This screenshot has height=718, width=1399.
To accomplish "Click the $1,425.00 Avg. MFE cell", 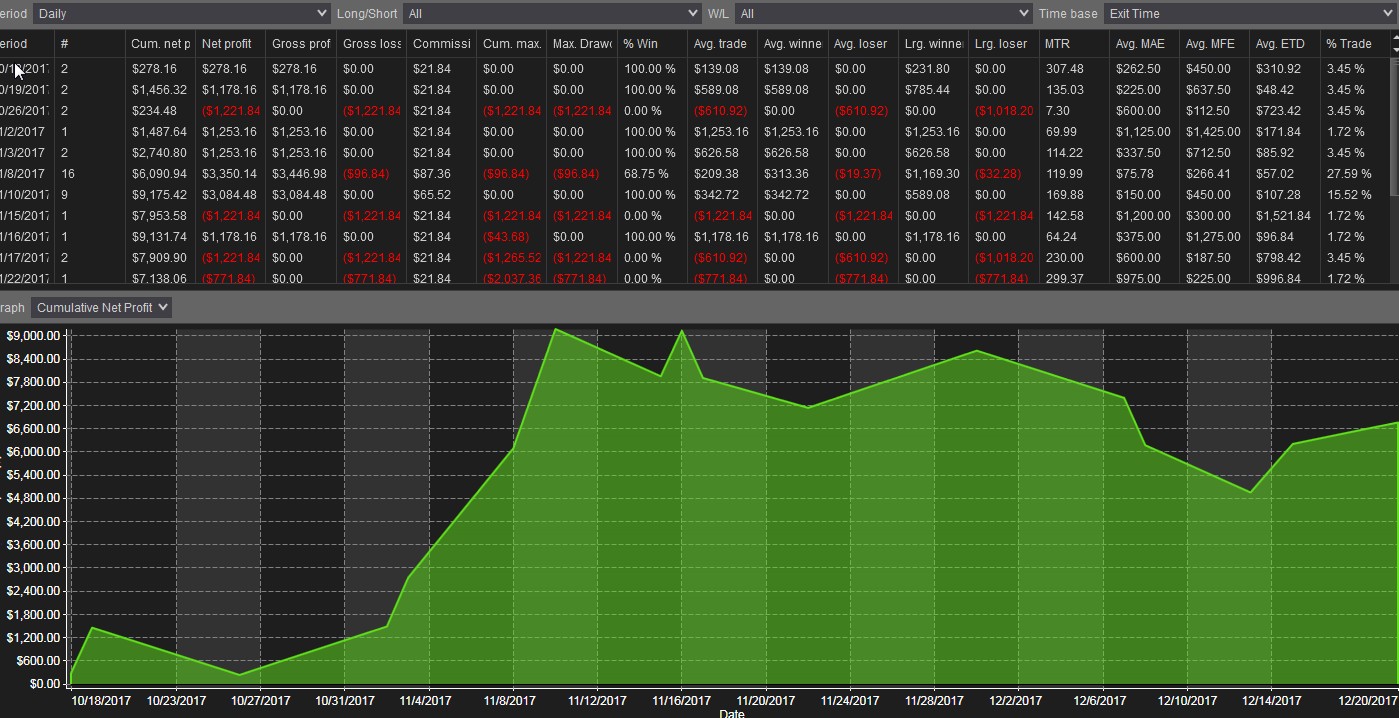I will 1213,132.
